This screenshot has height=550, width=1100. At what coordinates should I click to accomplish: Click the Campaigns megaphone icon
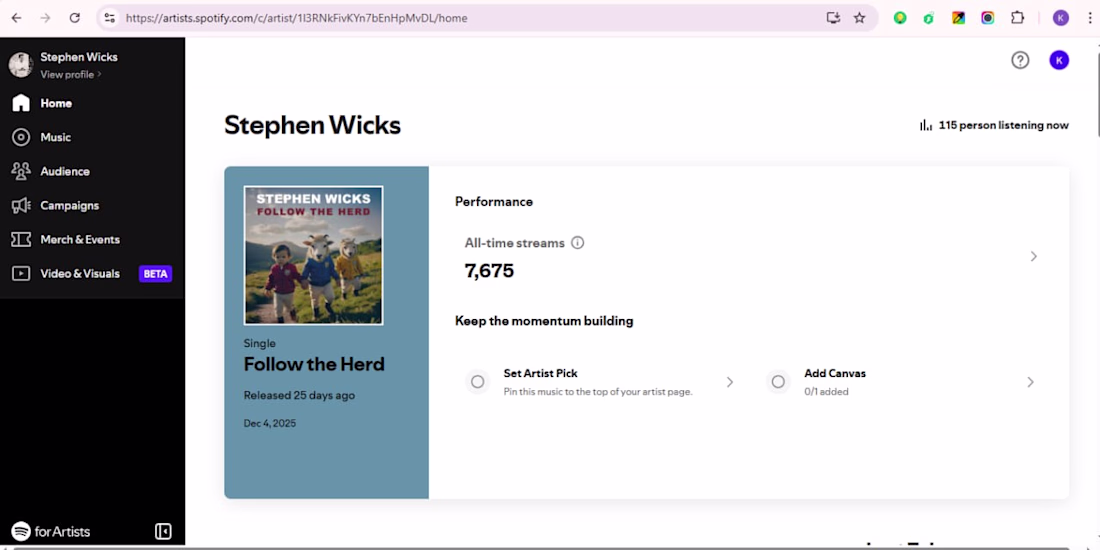click(x=21, y=205)
